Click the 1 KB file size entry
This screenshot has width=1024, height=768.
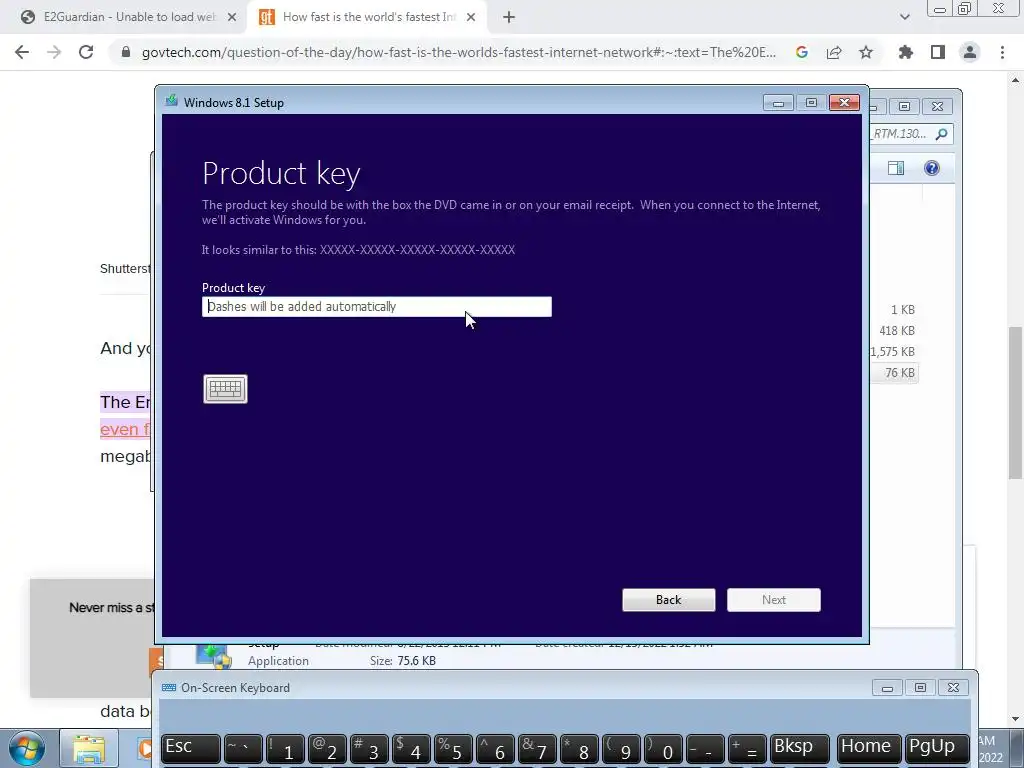903,310
